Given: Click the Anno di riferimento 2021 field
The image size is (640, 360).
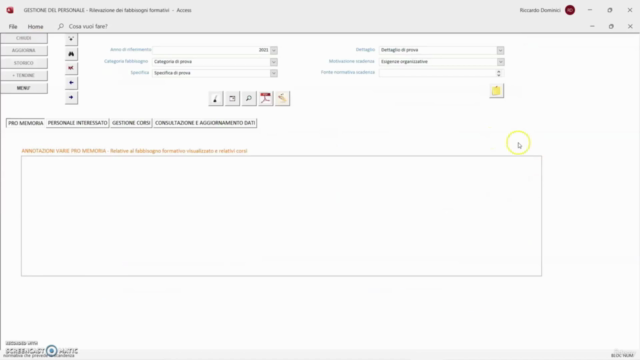Looking at the screenshot, I should [x=211, y=50].
